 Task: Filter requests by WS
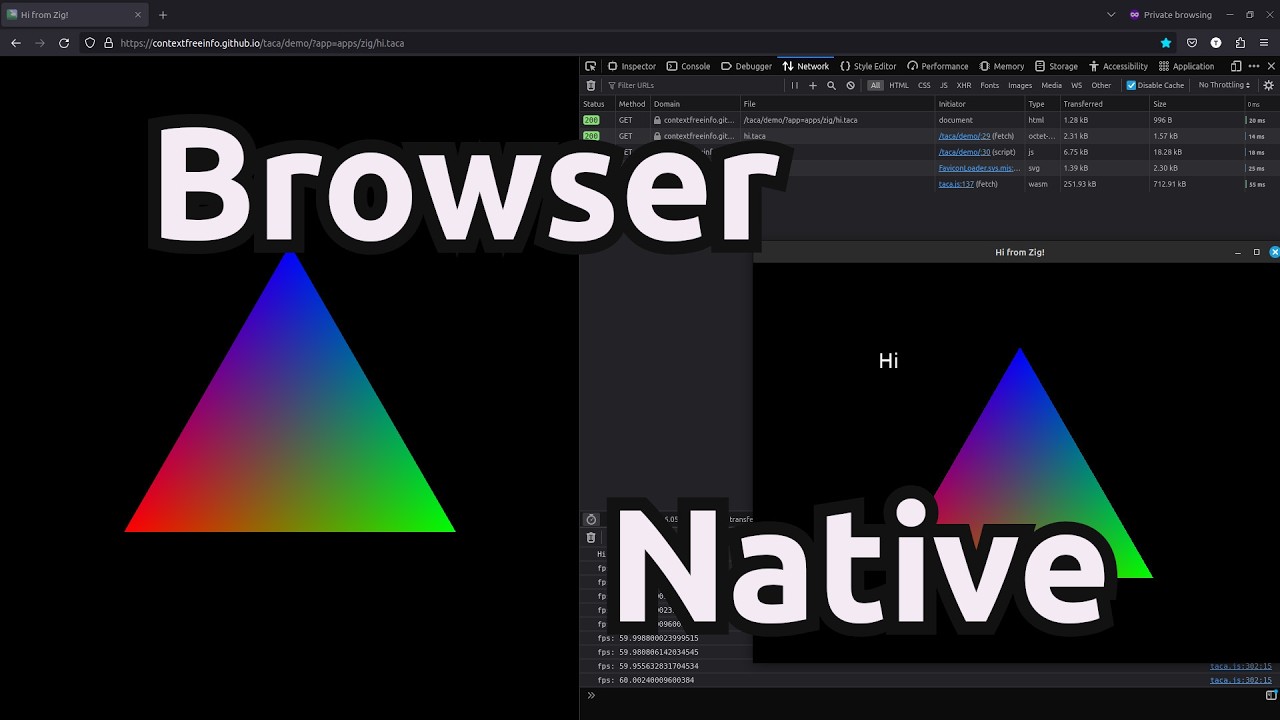(x=1077, y=85)
